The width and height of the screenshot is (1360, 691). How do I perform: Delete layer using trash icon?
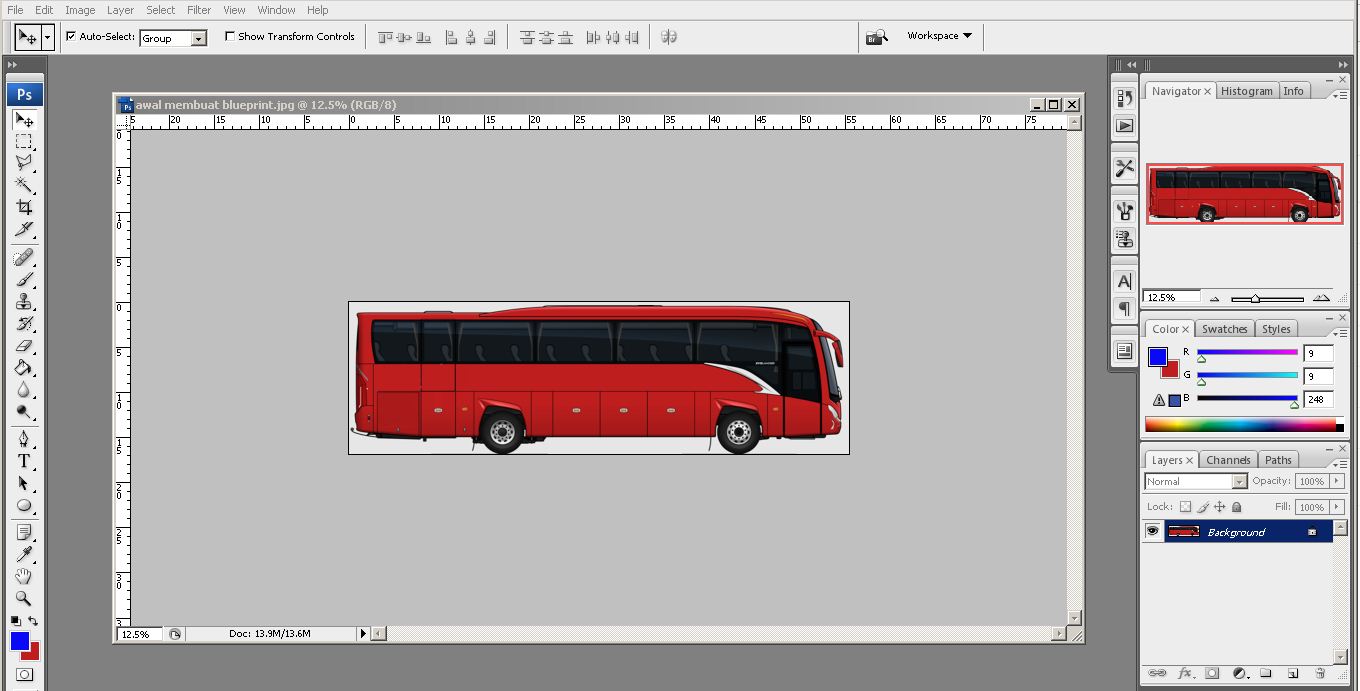point(1319,673)
